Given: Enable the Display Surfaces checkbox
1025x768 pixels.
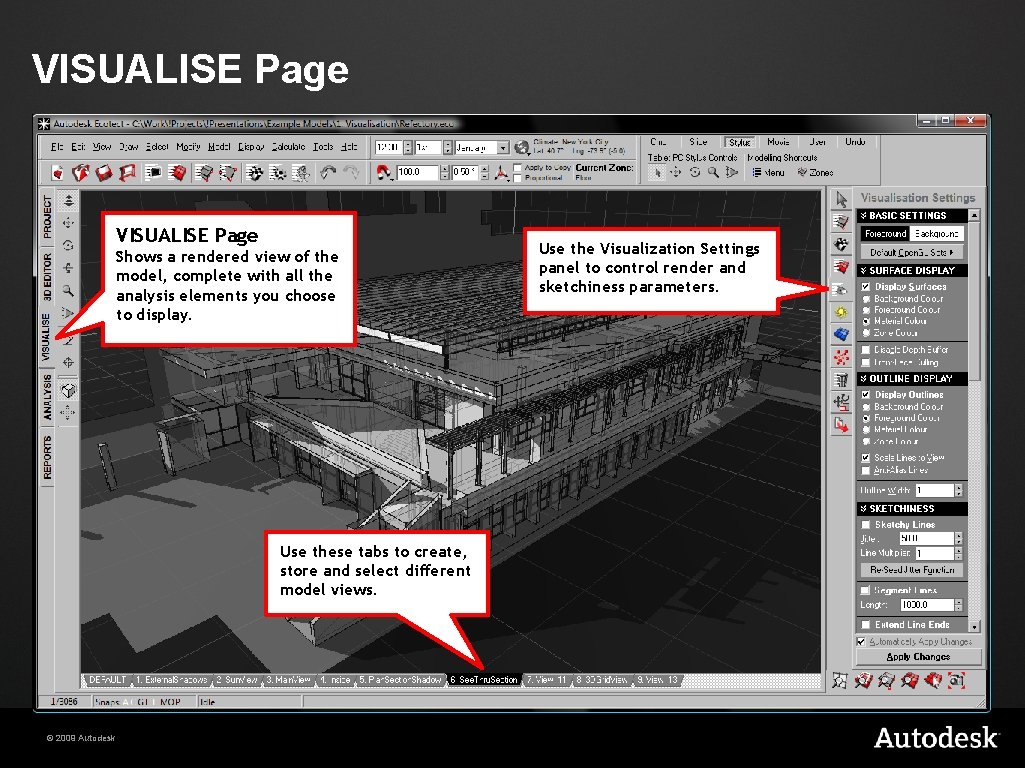Looking at the screenshot, I should click(866, 287).
